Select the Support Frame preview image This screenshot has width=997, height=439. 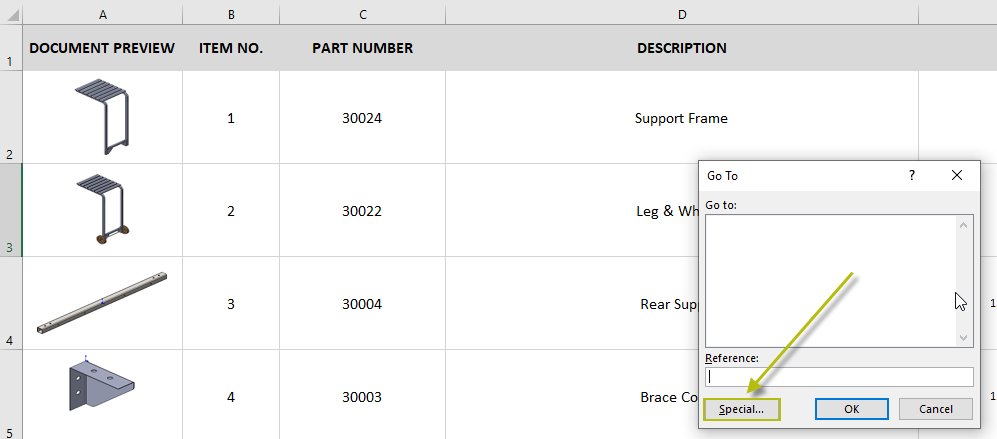coord(103,117)
